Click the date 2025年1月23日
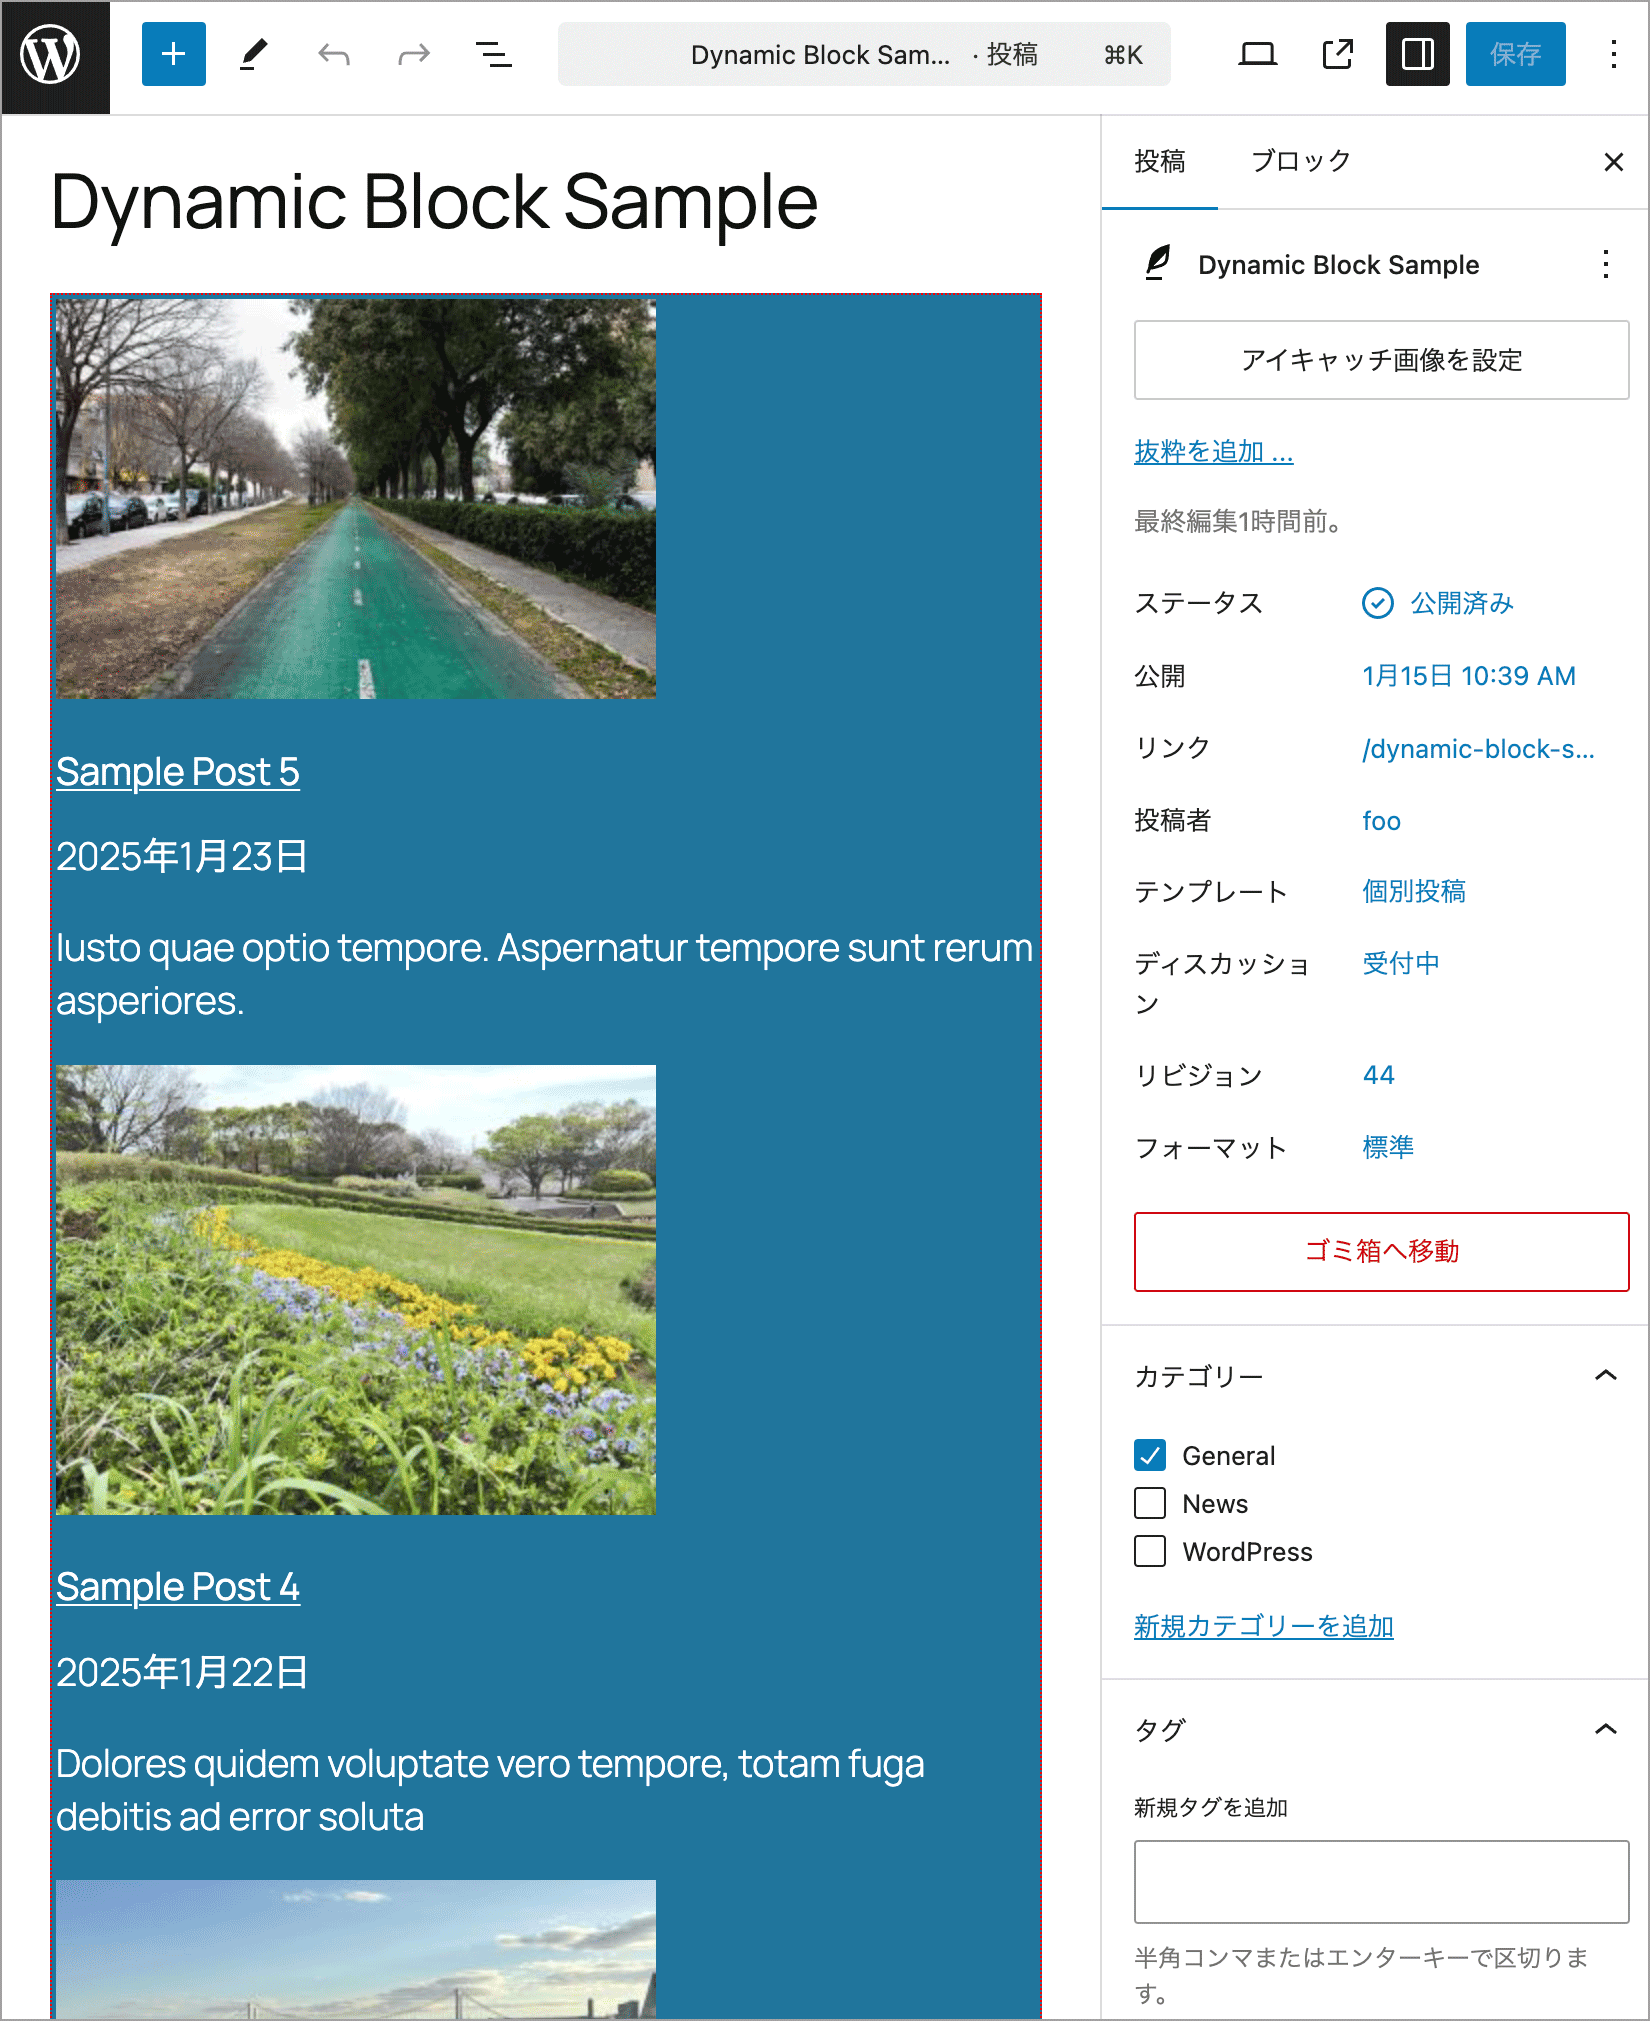The image size is (1650, 2021). pos(182,857)
